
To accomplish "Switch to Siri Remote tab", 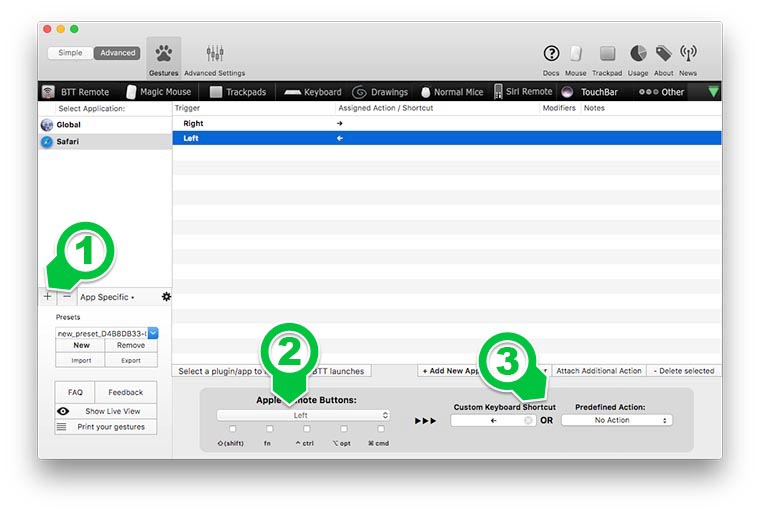I will [x=523, y=92].
